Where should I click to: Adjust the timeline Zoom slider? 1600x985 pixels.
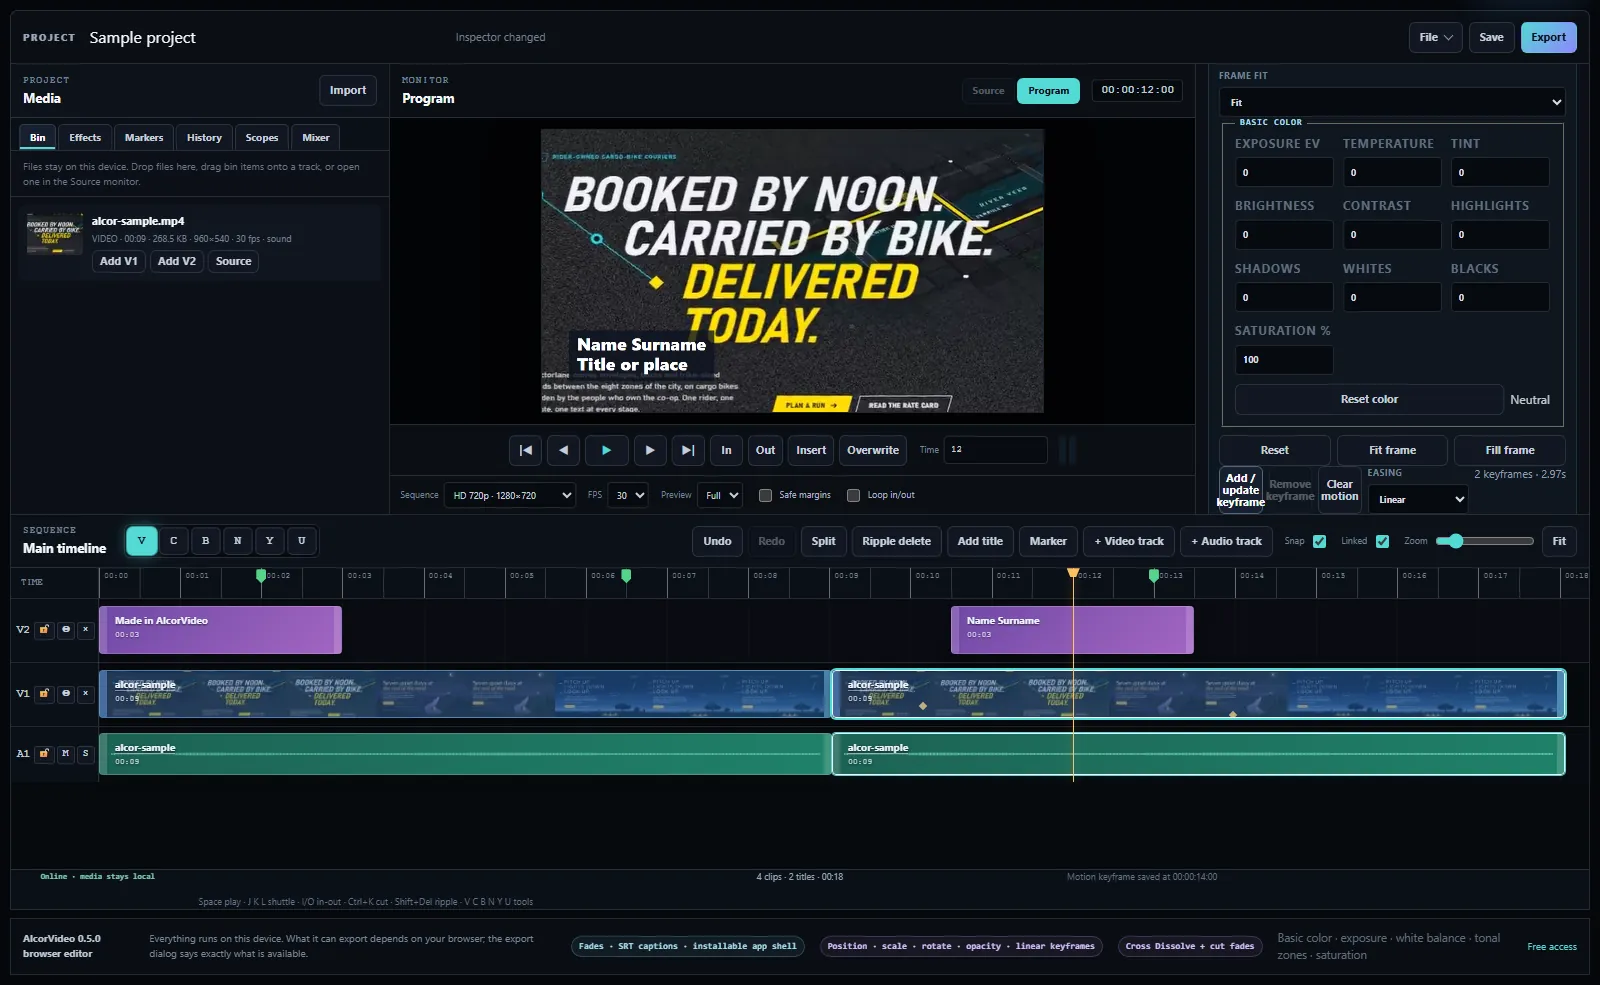[1484, 541]
